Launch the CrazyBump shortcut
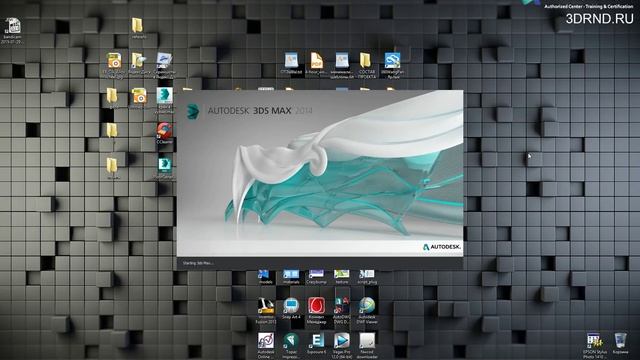Screen dimensions: 640x360 [316, 277]
